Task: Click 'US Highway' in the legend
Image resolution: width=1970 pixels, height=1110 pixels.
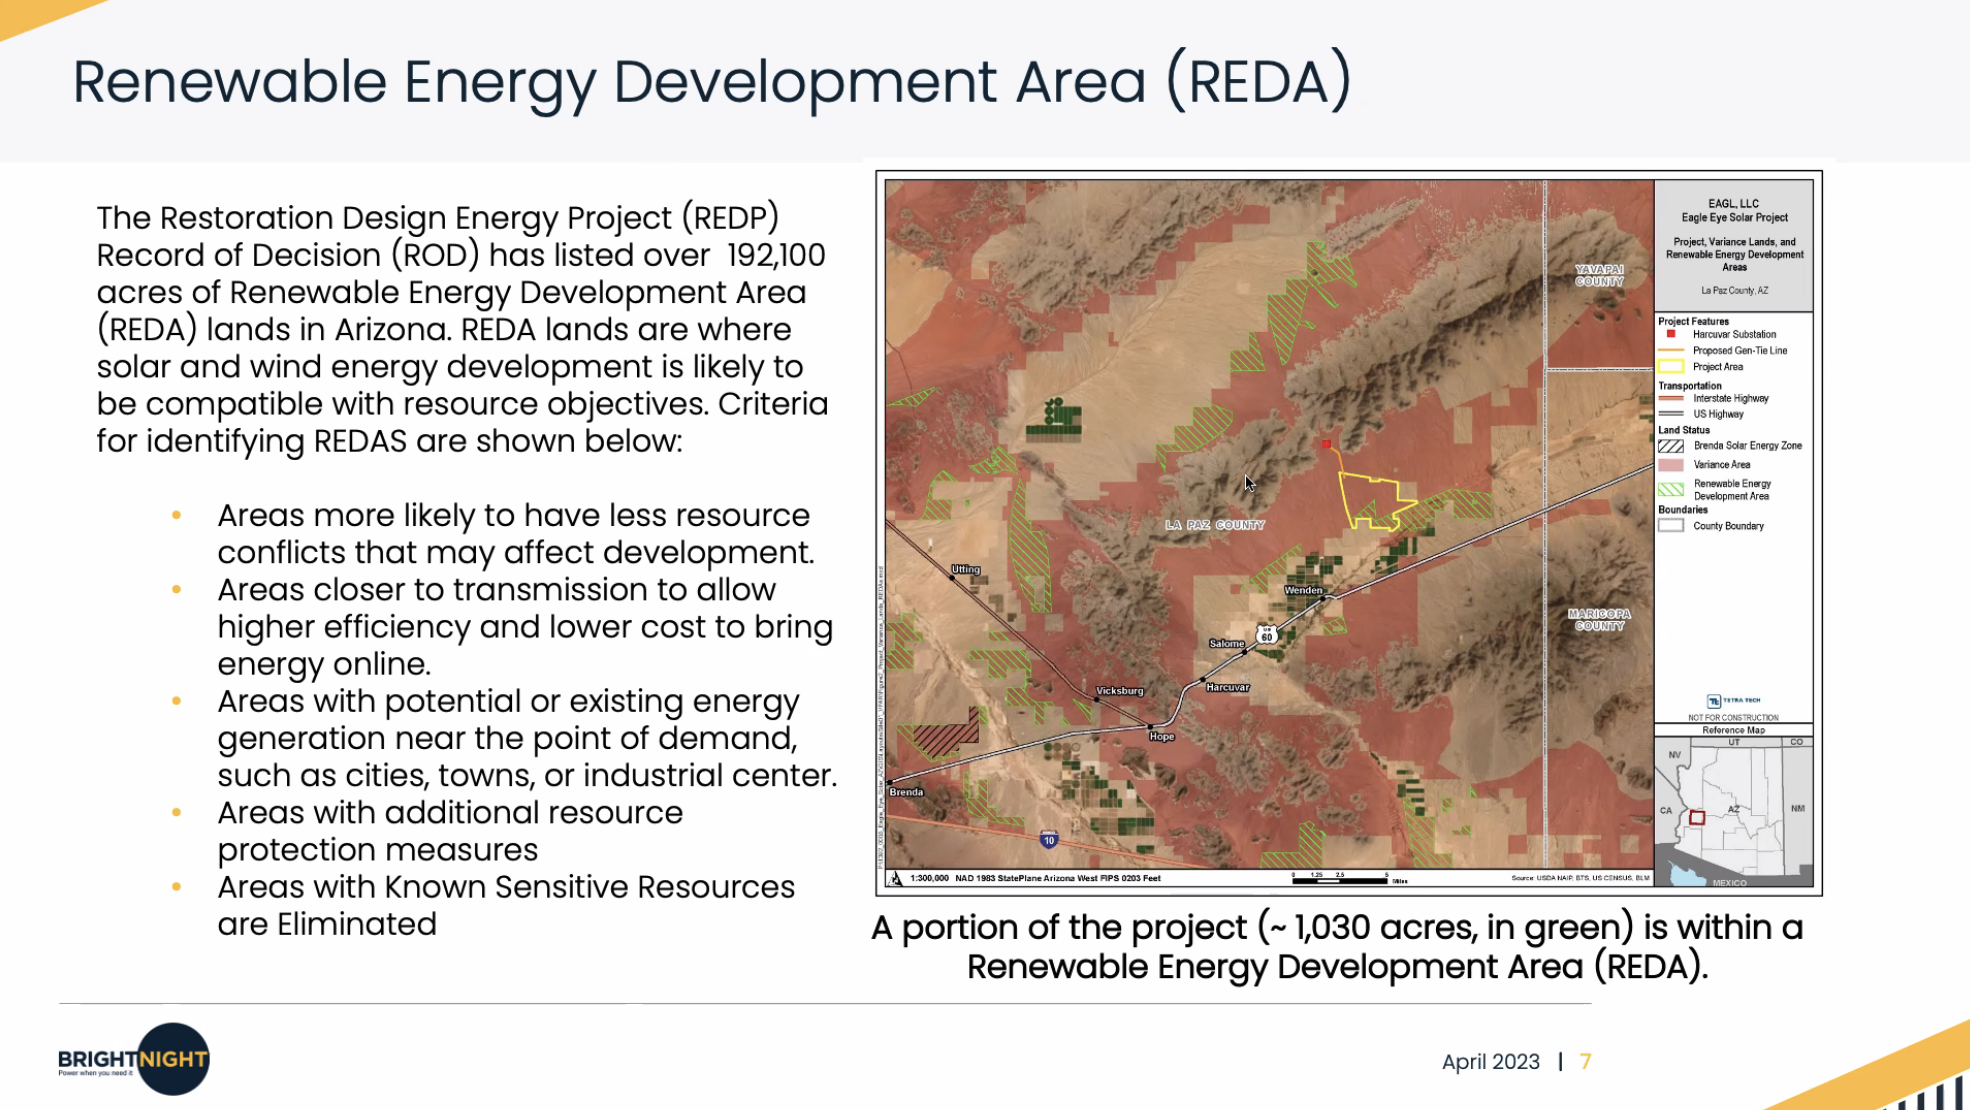Action: 1718,414
